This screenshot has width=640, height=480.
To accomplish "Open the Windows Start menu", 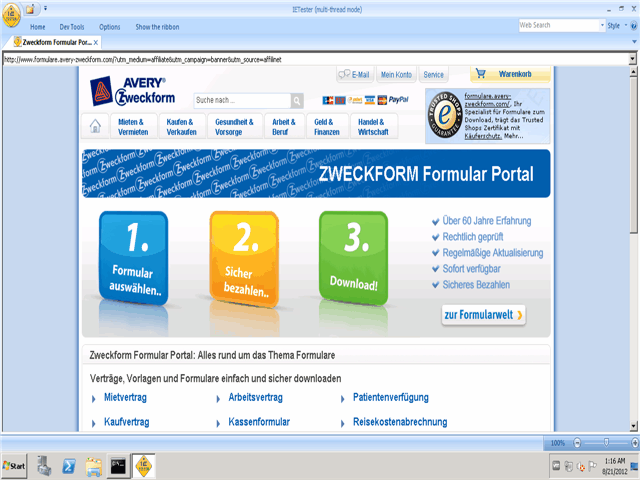I will coord(14,466).
